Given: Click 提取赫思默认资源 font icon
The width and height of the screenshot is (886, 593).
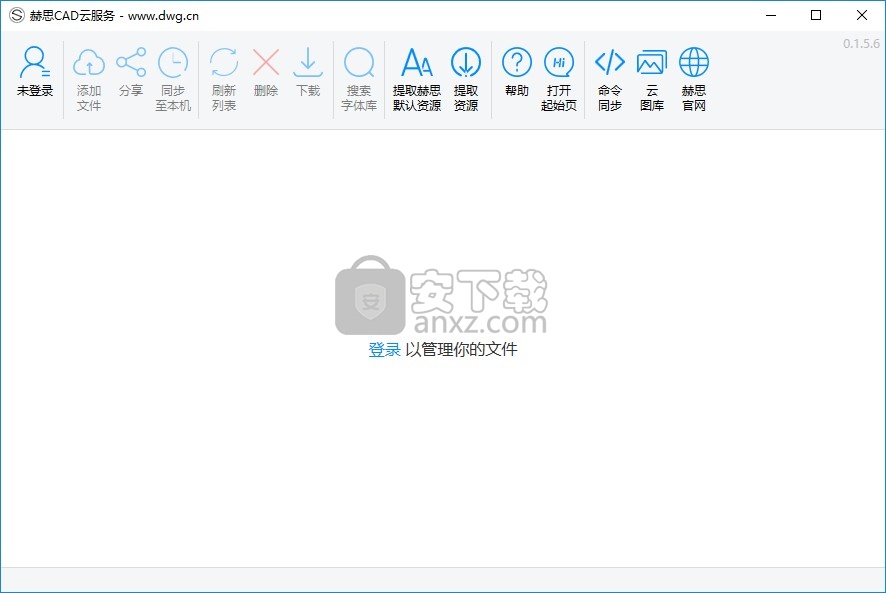Looking at the screenshot, I should (x=416, y=62).
